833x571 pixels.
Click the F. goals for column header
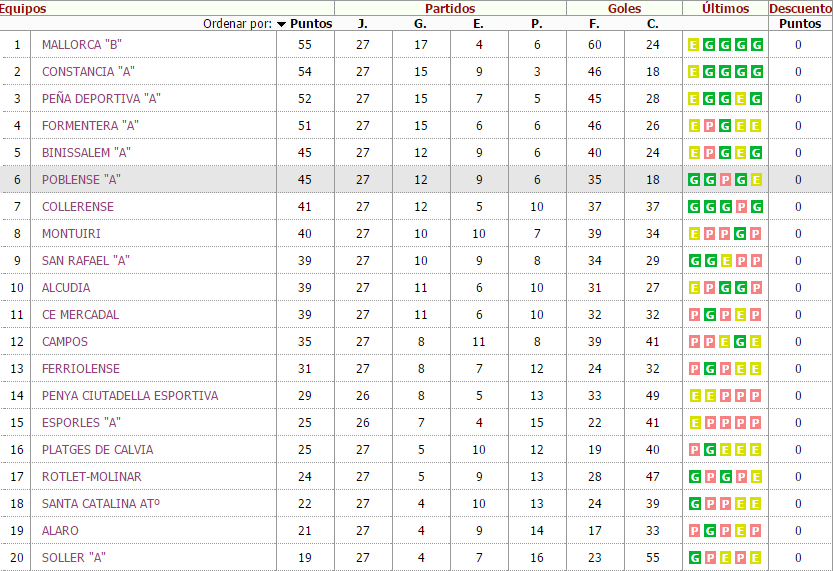tap(595, 24)
